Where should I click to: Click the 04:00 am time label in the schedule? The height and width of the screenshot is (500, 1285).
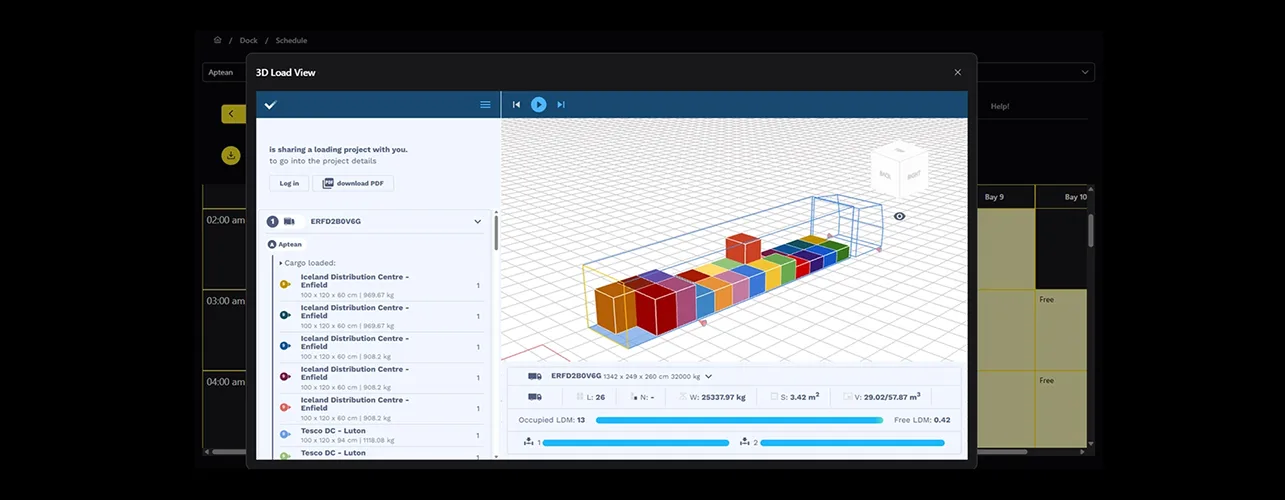(x=225, y=382)
